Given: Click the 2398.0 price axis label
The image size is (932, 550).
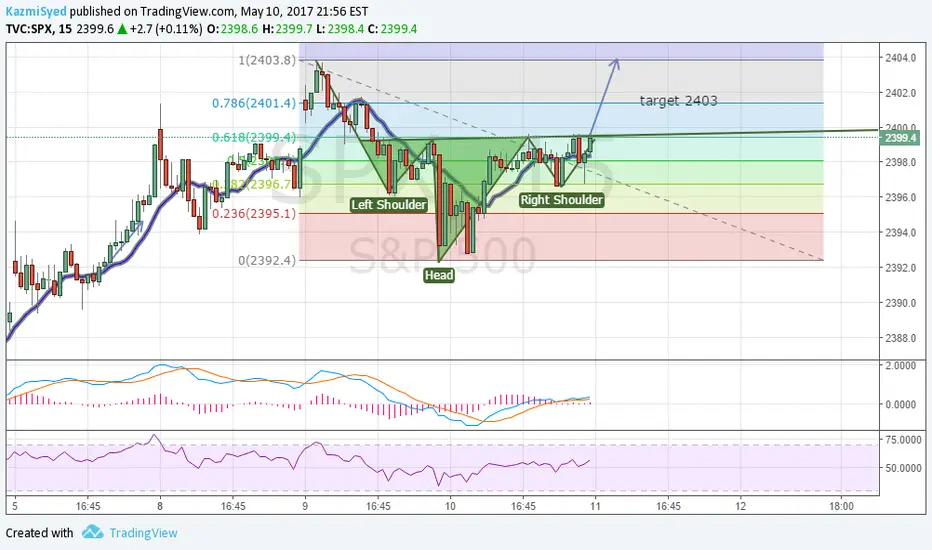Looking at the screenshot, I should click(900, 162).
